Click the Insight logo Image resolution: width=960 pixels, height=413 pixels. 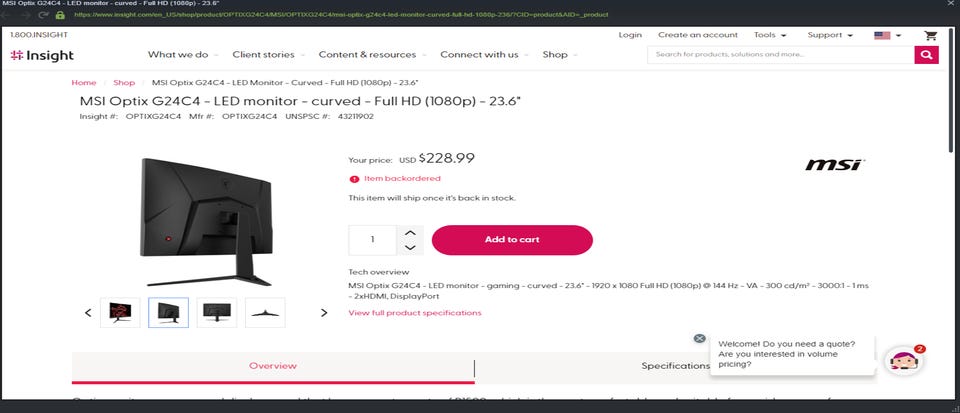coord(41,55)
